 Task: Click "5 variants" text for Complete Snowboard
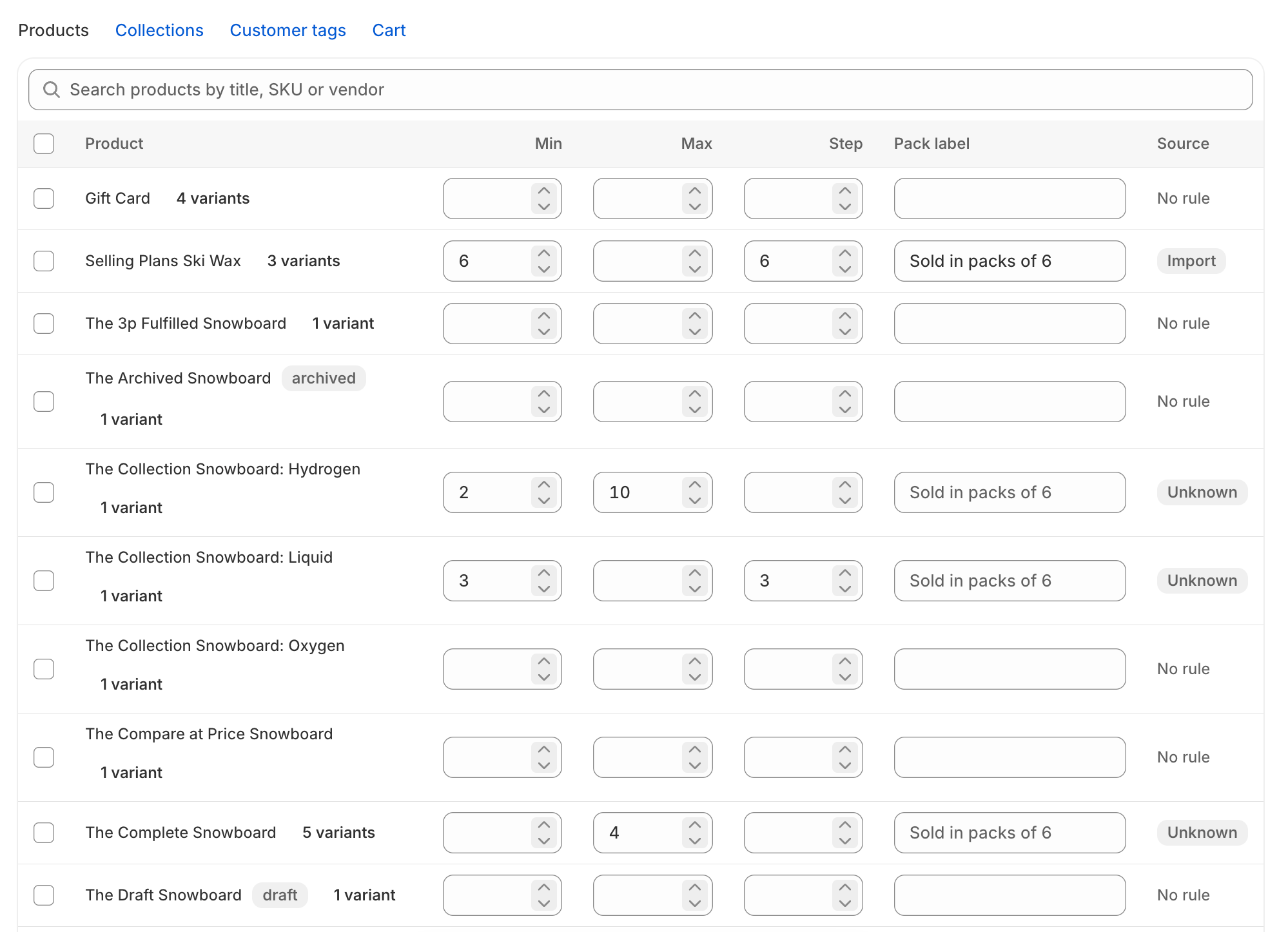[x=339, y=833]
